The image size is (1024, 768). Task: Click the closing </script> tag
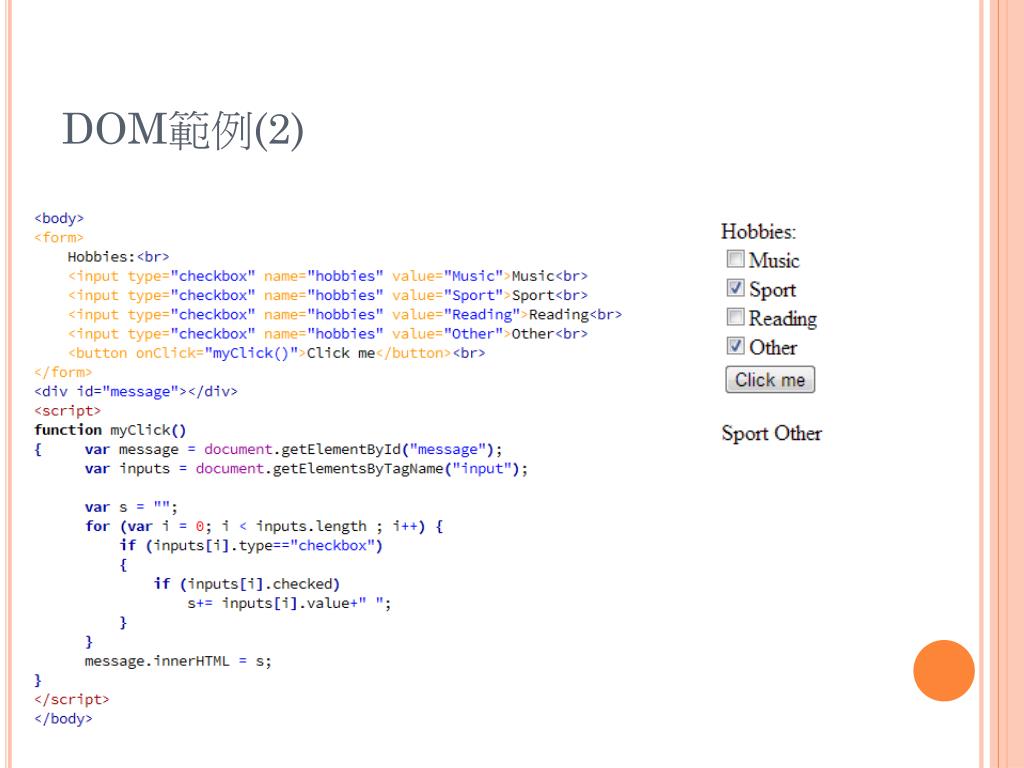pyautogui.click(x=71, y=700)
